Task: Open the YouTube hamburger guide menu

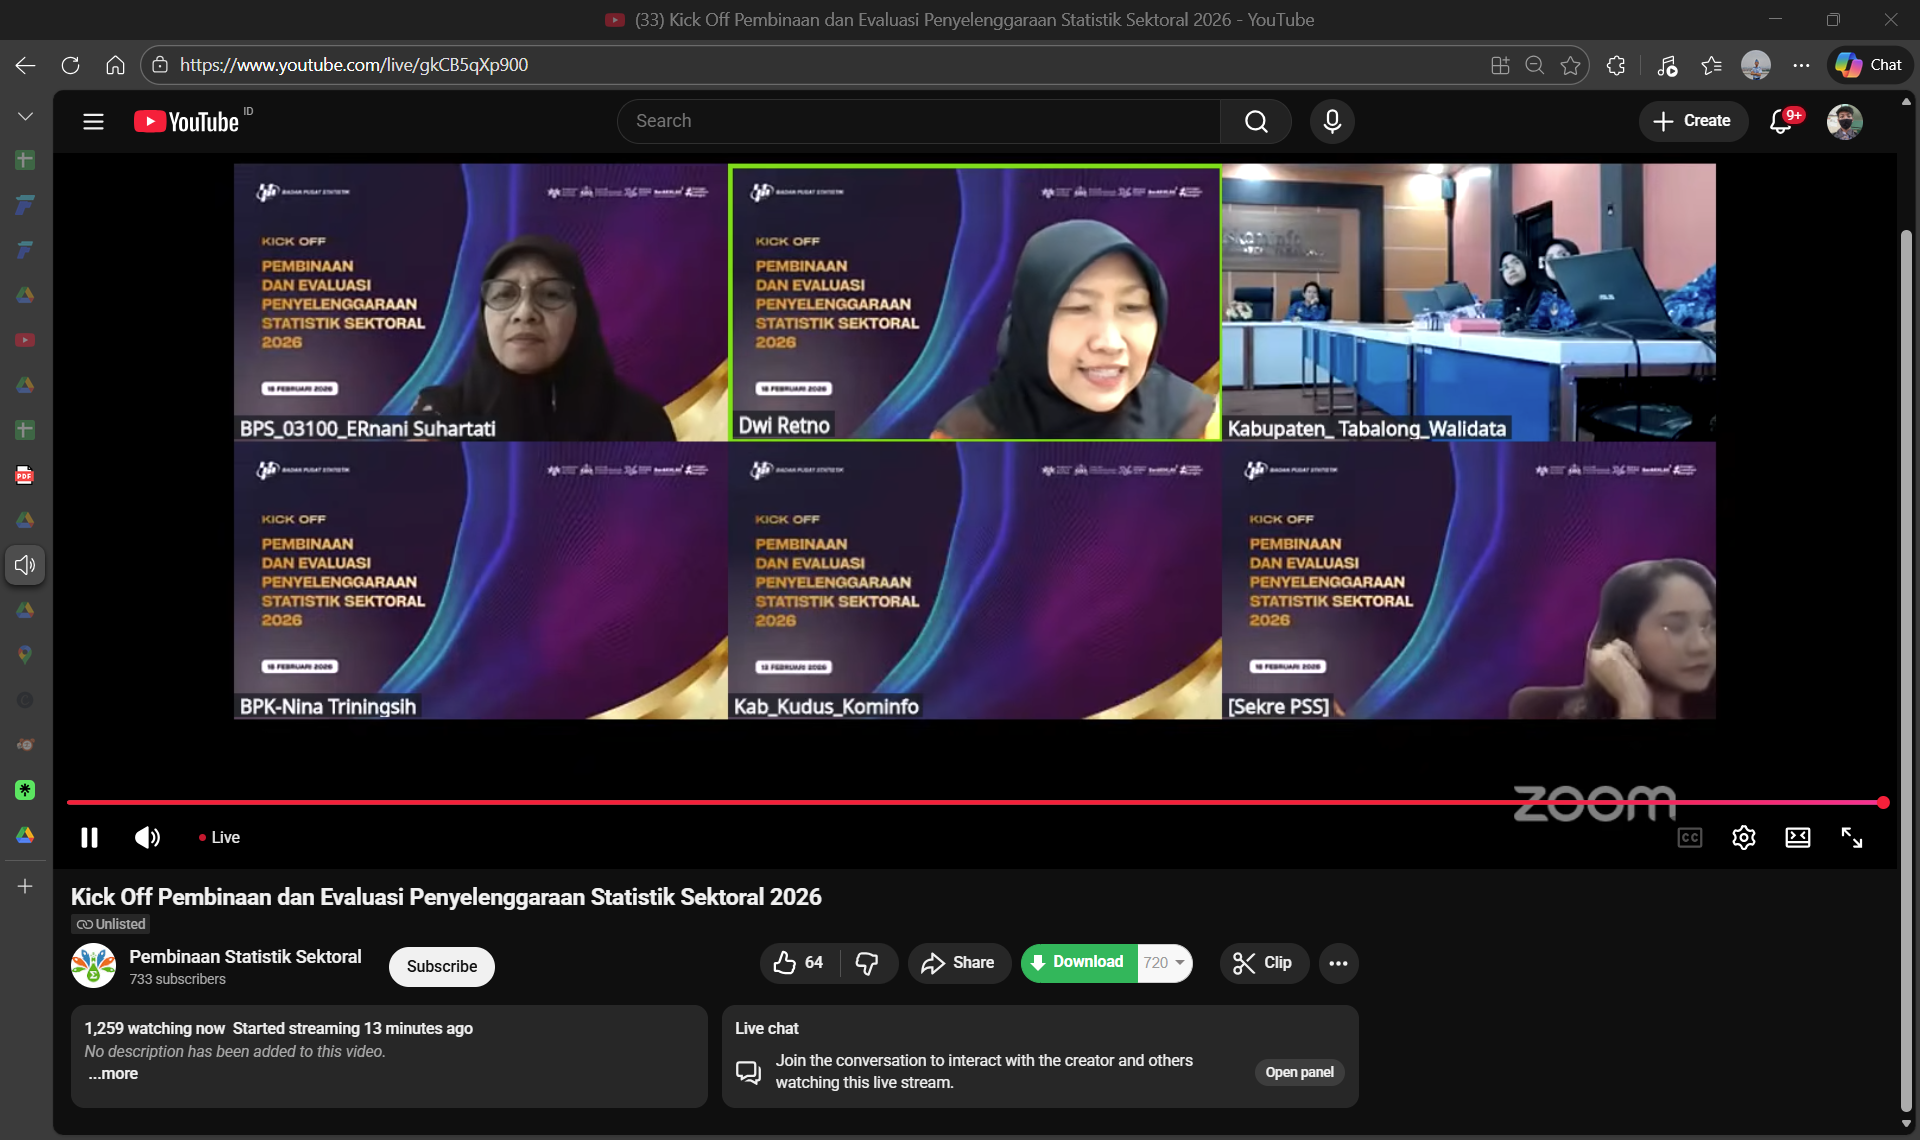Action: pos(93,121)
